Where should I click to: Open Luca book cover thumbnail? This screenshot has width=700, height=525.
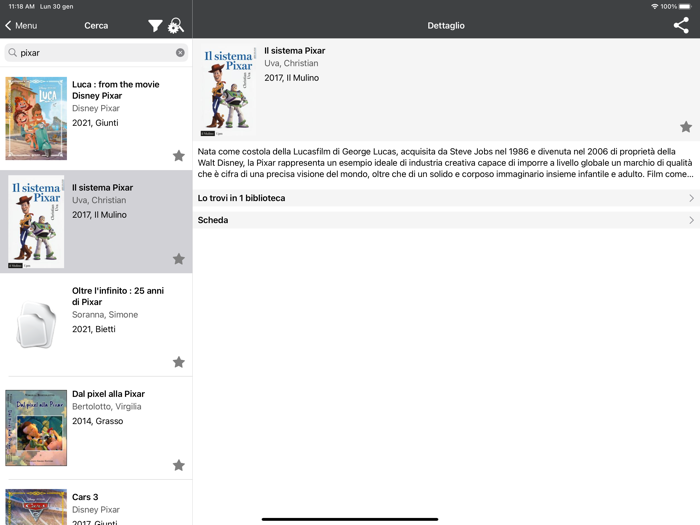coord(36,118)
